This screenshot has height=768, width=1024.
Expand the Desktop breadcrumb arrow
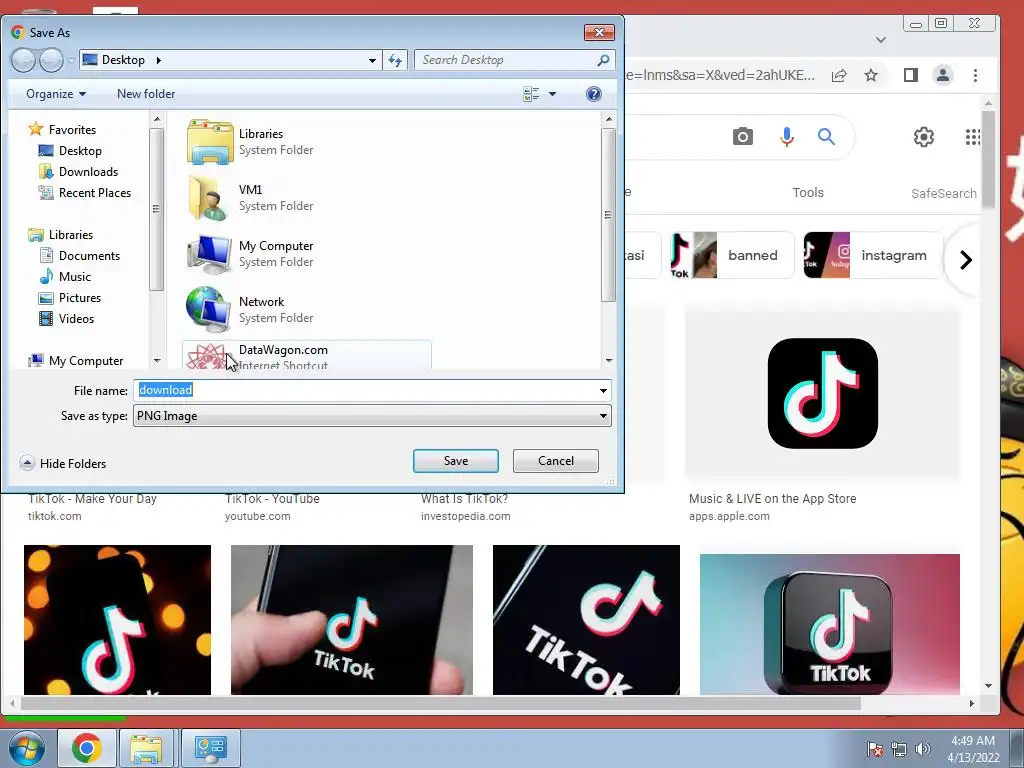pyautogui.click(x=159, y=60)
